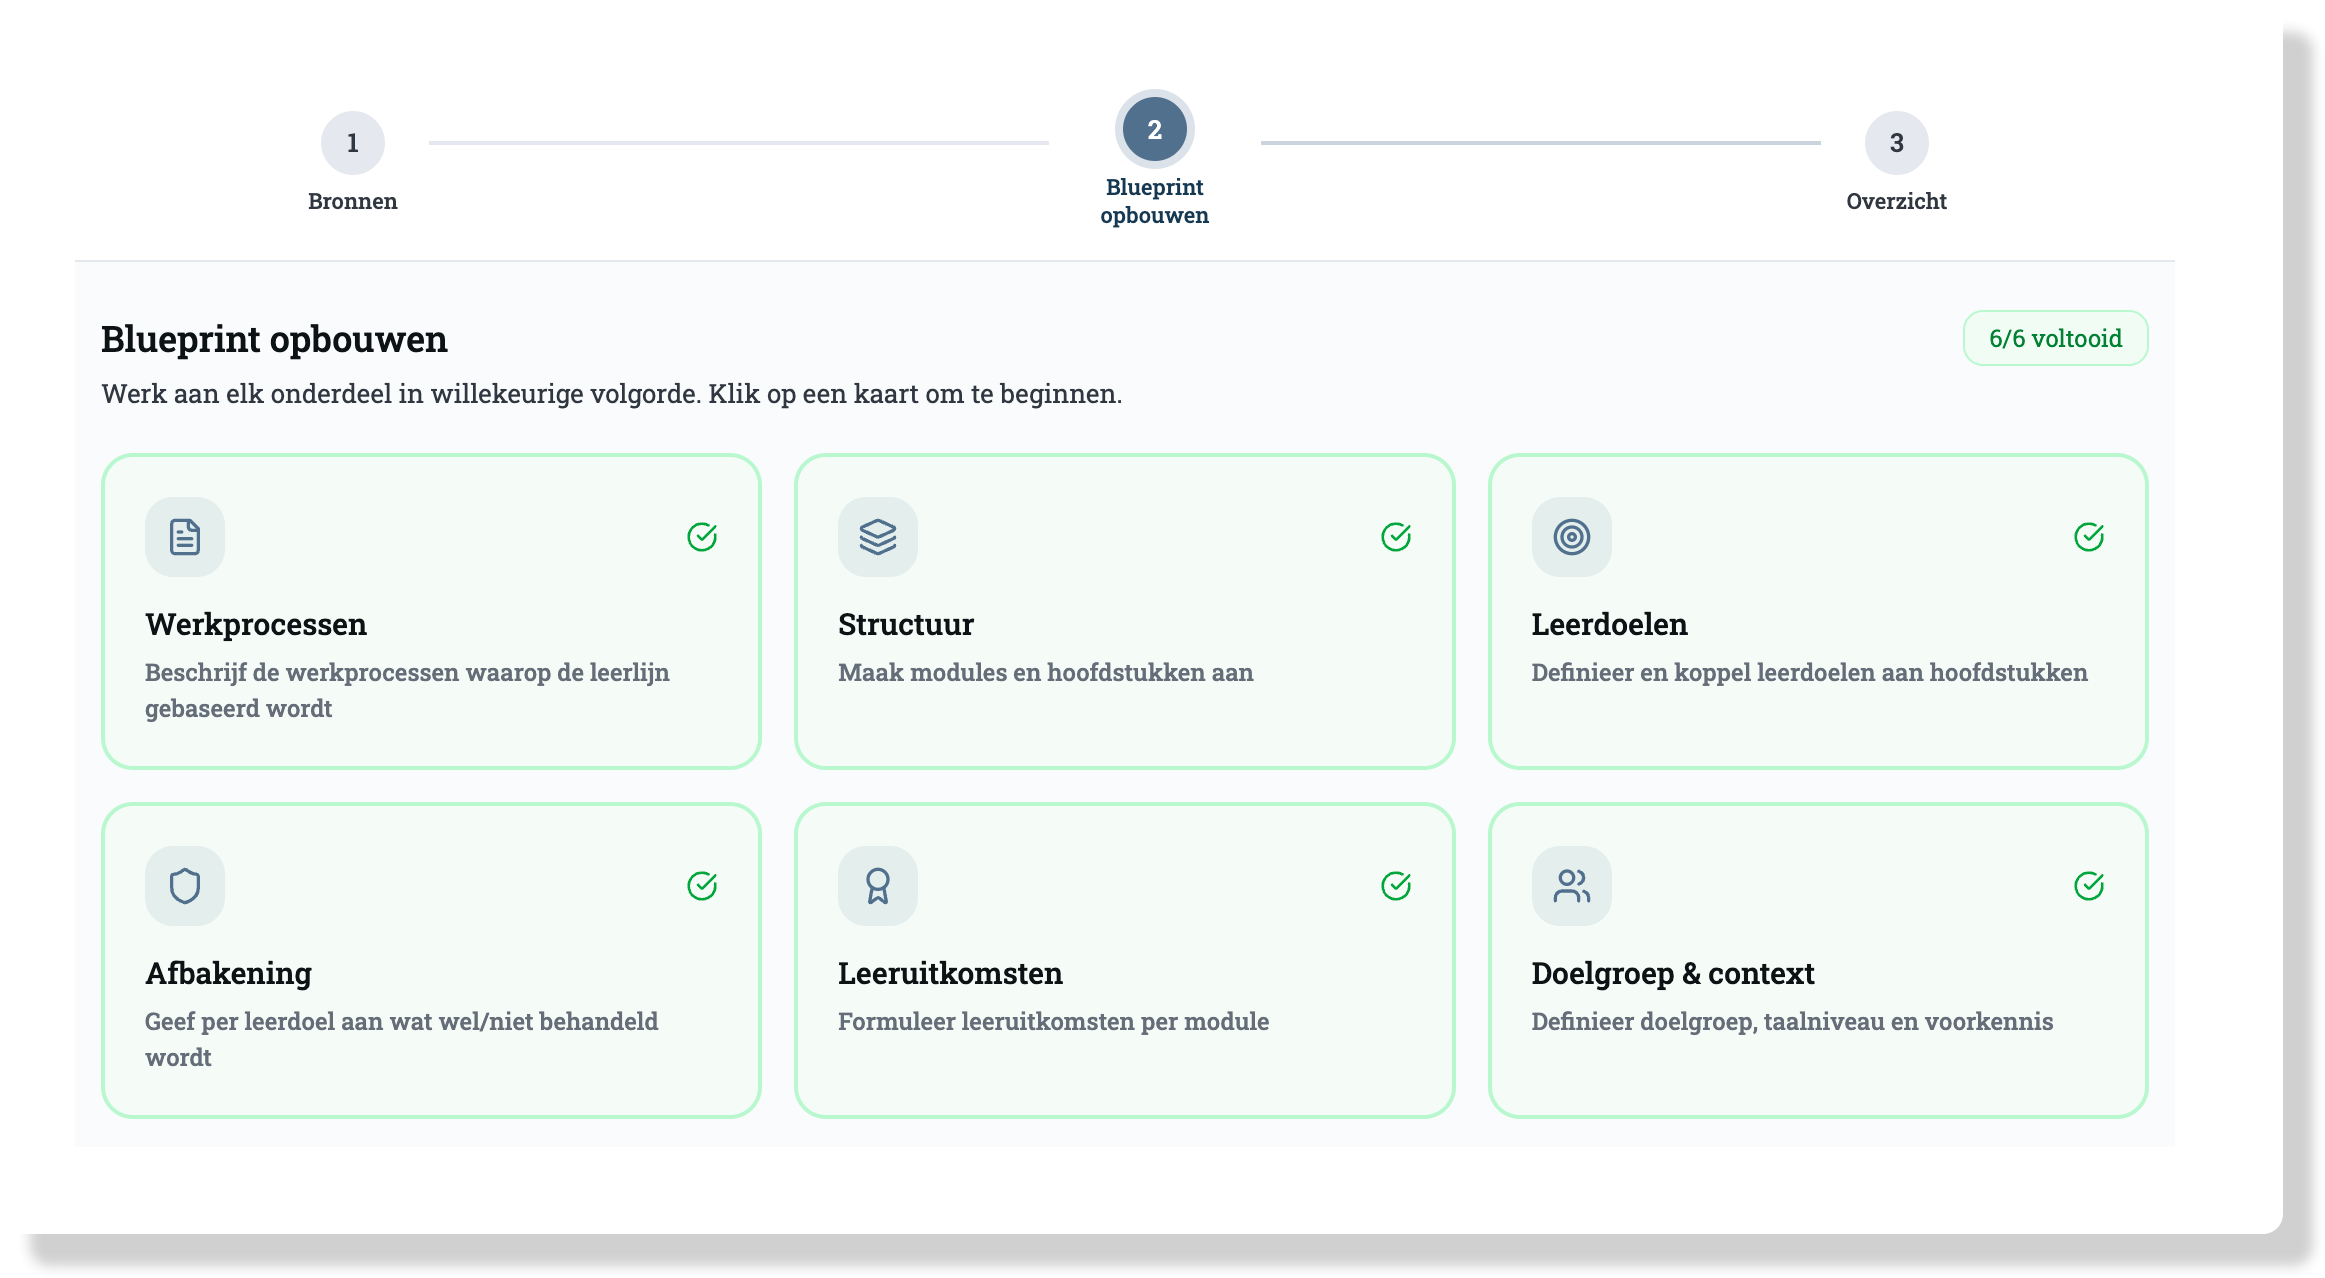The width and height of the screenshot is (2325, 1278).
Task: Click the Doelgroep & context people icon
Action: point(1571,886)
